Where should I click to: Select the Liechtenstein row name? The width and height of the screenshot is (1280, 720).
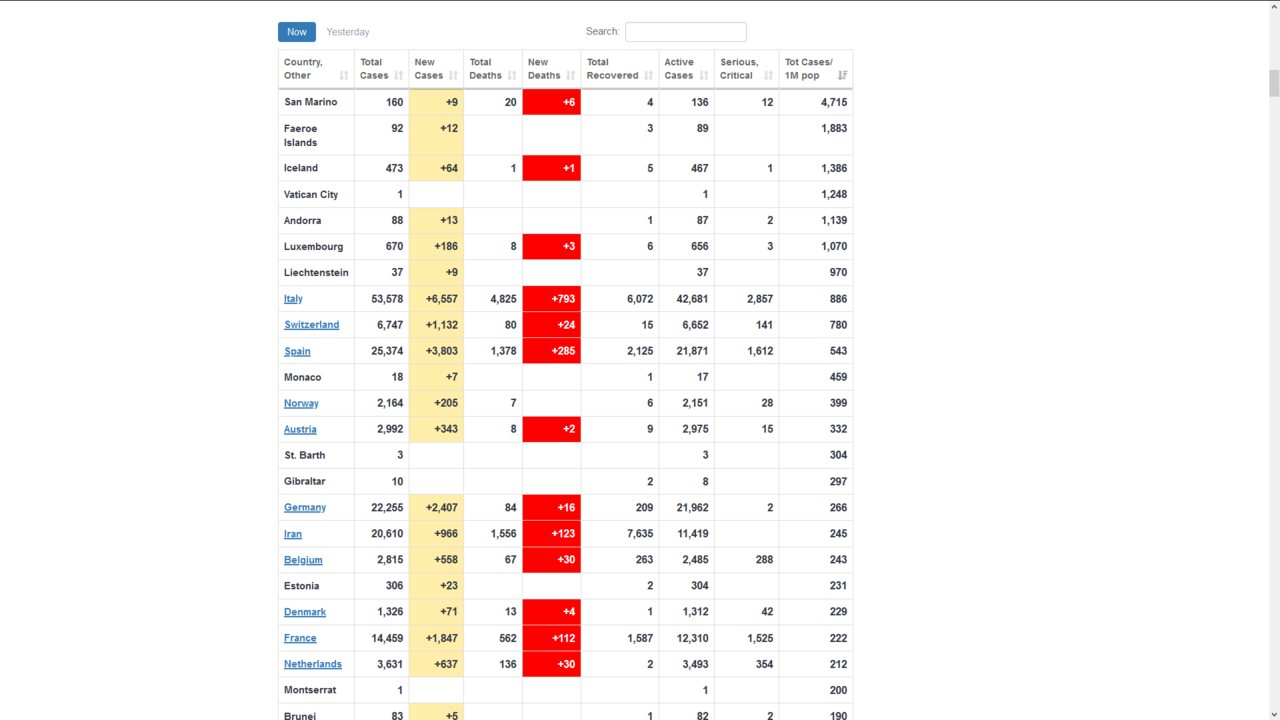[316, 272]
